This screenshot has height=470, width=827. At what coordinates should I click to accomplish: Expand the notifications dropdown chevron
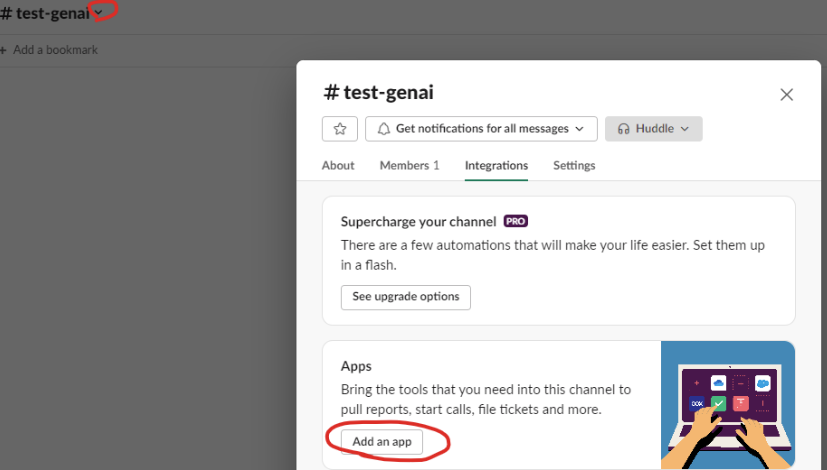click(x=582, y=129)
